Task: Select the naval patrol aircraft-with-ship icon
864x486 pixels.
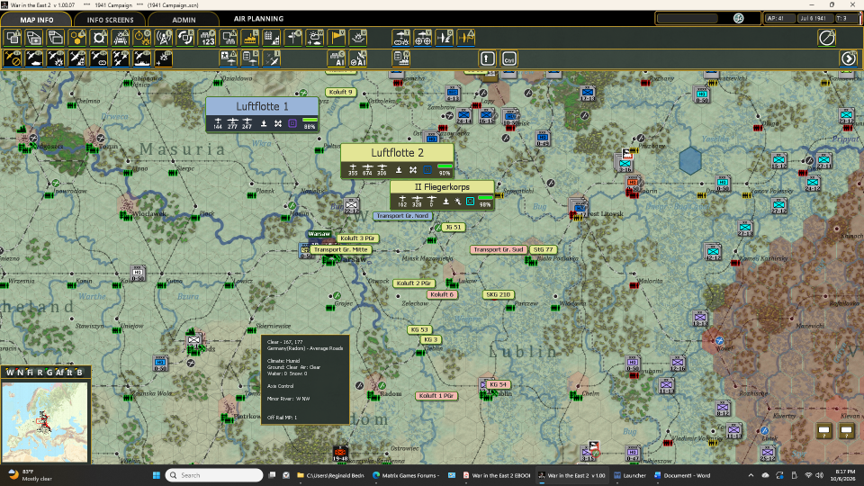Action: [x=142, y=58]
